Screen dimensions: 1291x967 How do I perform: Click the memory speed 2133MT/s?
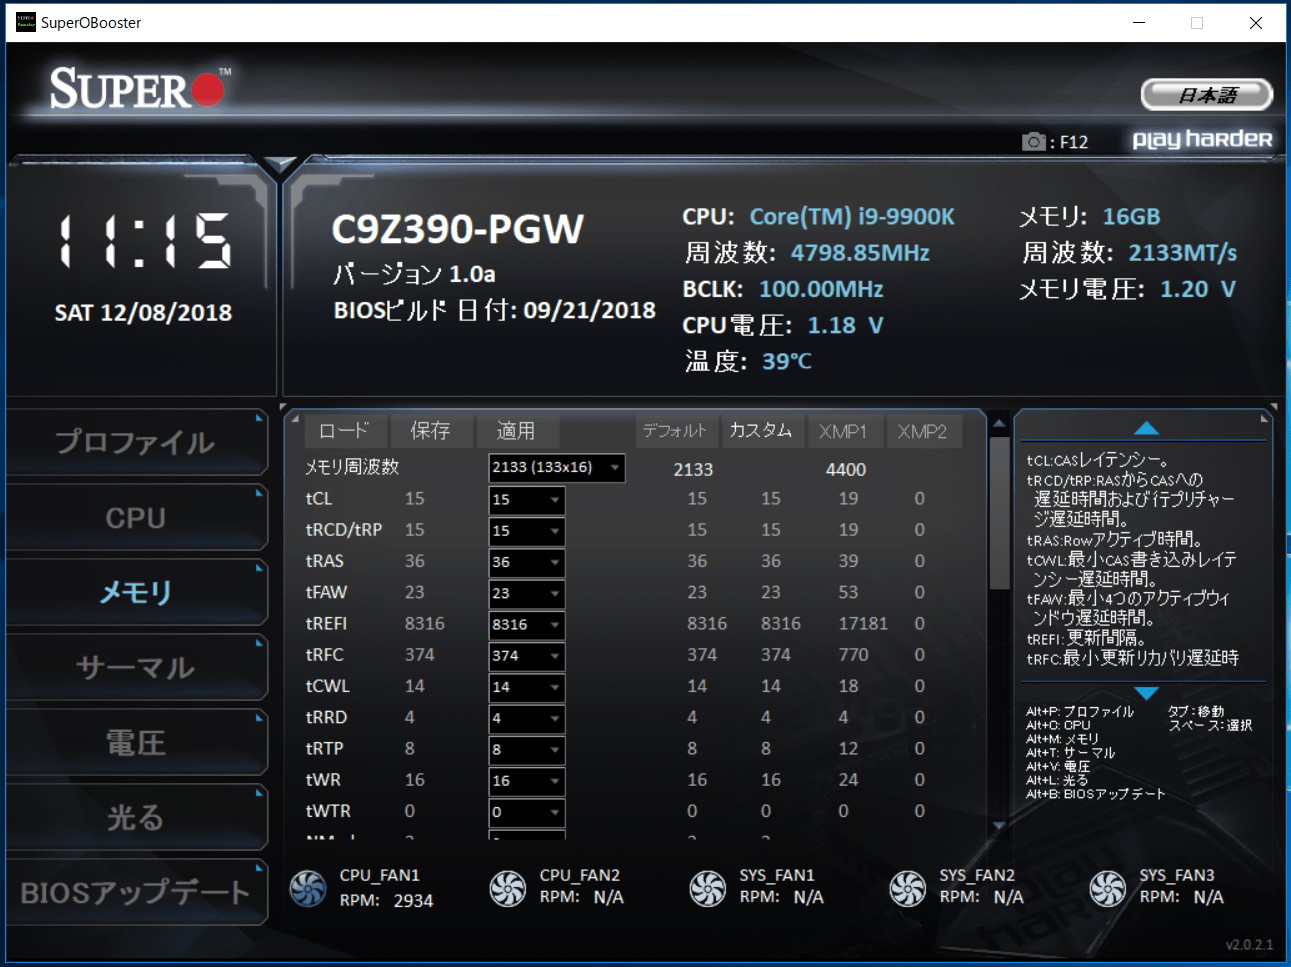click(1183, 253)
